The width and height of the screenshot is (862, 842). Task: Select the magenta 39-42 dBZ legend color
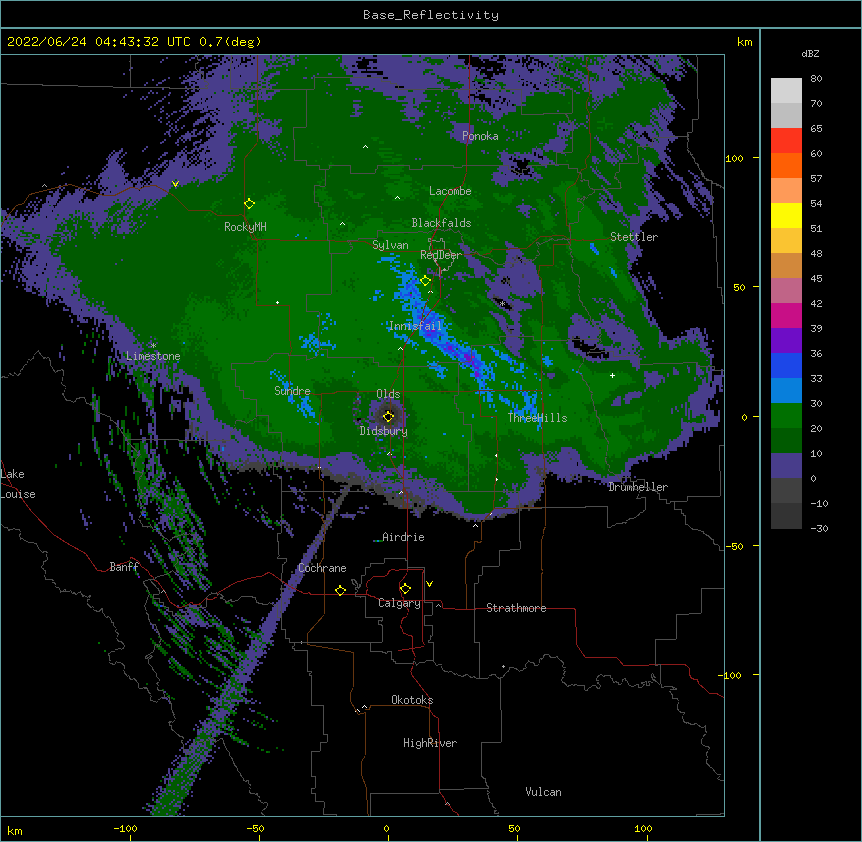click(786, 315)
